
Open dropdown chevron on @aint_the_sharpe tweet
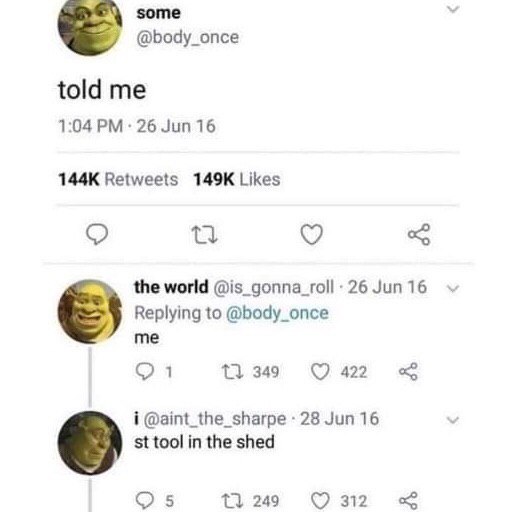(453, 420)
